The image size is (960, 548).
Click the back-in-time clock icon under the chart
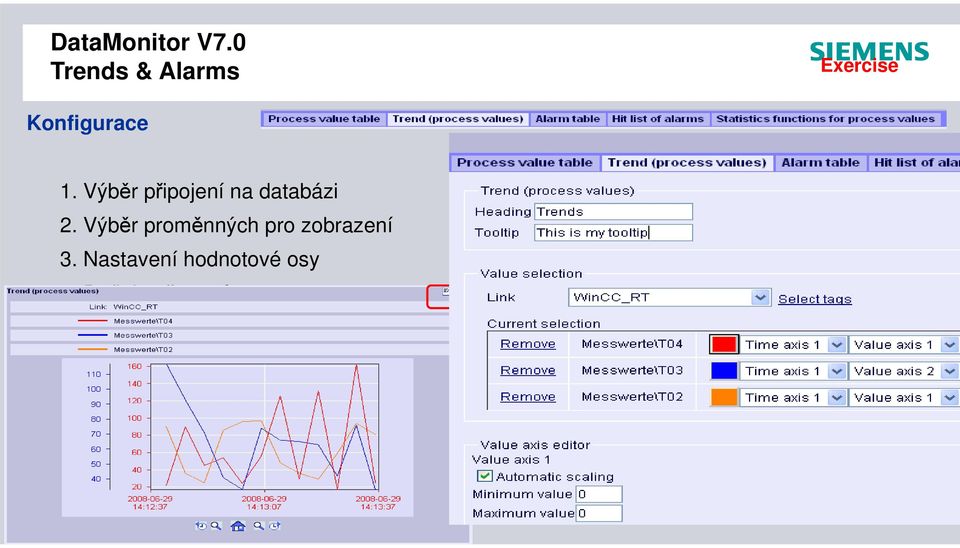coord(200,526)
